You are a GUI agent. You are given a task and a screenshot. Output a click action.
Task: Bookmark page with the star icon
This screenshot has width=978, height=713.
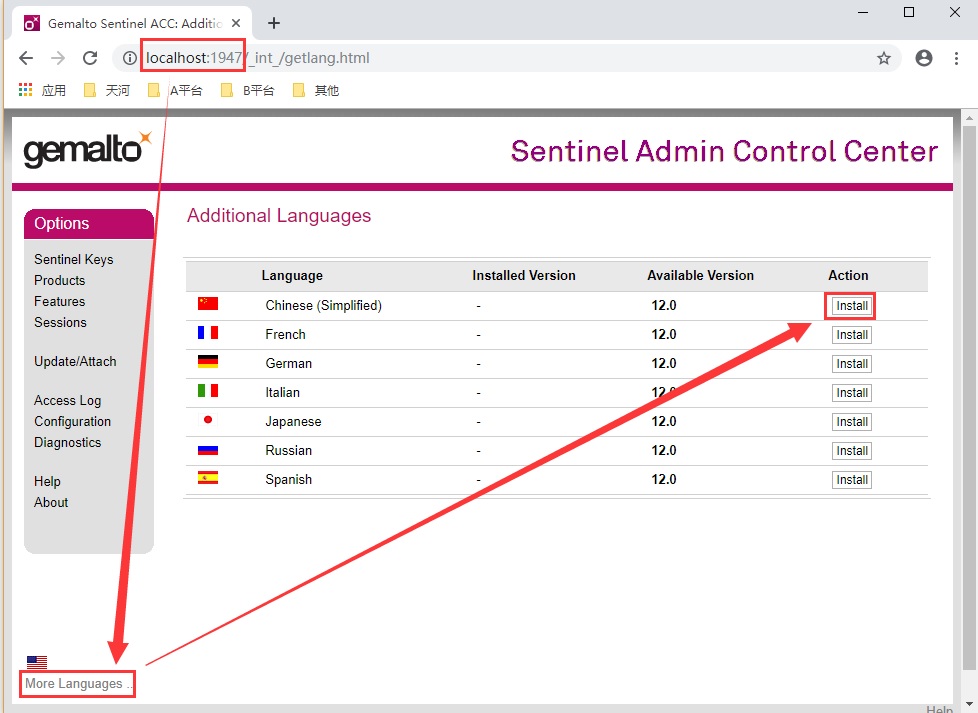[884, 58]
